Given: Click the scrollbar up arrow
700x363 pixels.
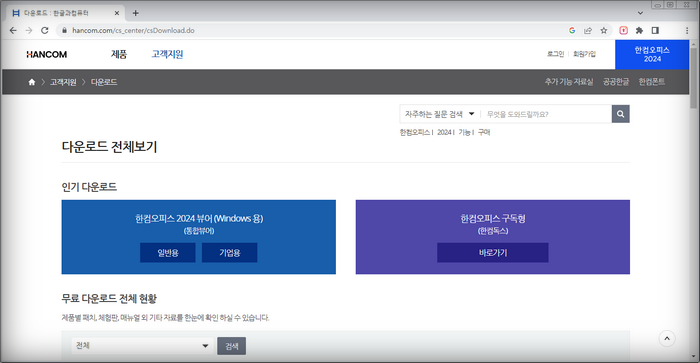Looking at the screenshot, I should coord(693,44).
